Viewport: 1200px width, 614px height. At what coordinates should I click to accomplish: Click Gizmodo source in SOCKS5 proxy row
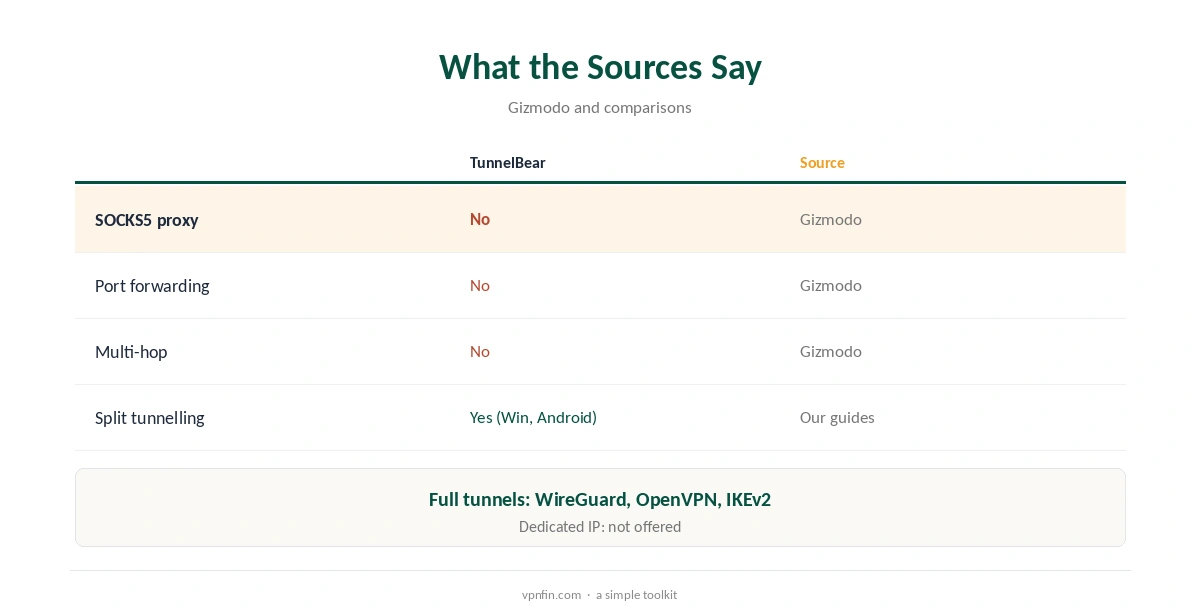(x=831, y=219)
